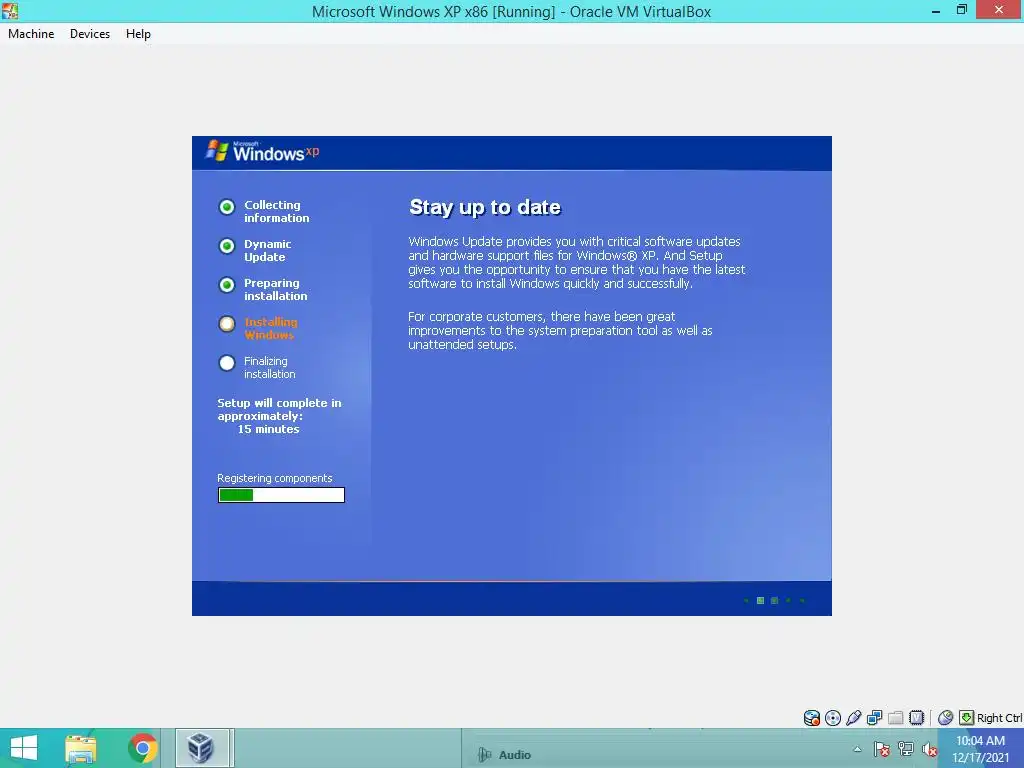Click the Audio toolbar on taskbar
The height and width of the screenshot is (768, 1024).
point(505,755)
